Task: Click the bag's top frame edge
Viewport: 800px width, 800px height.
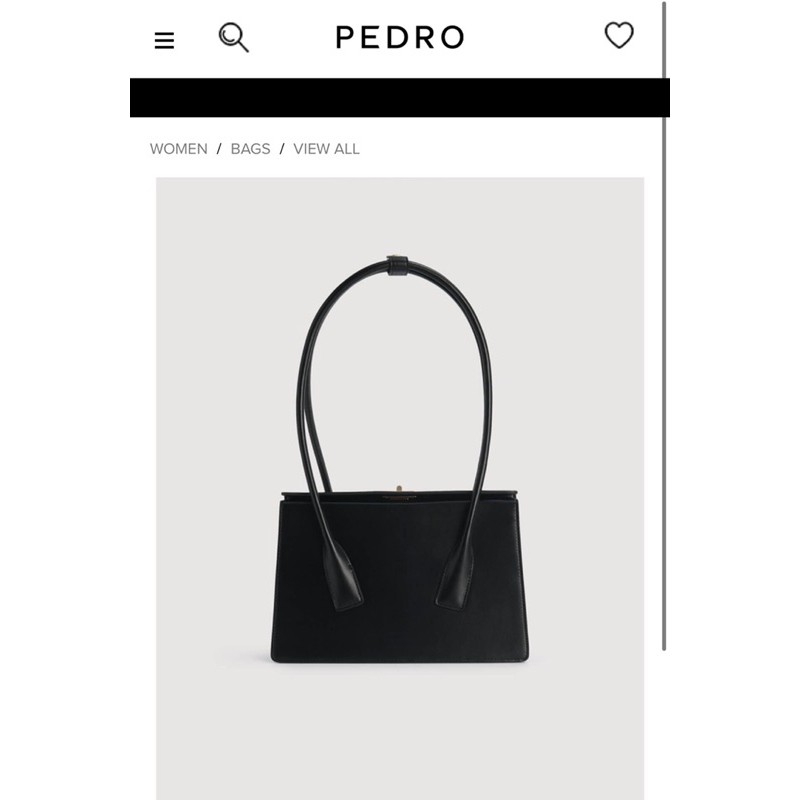Action: [400, 495]
